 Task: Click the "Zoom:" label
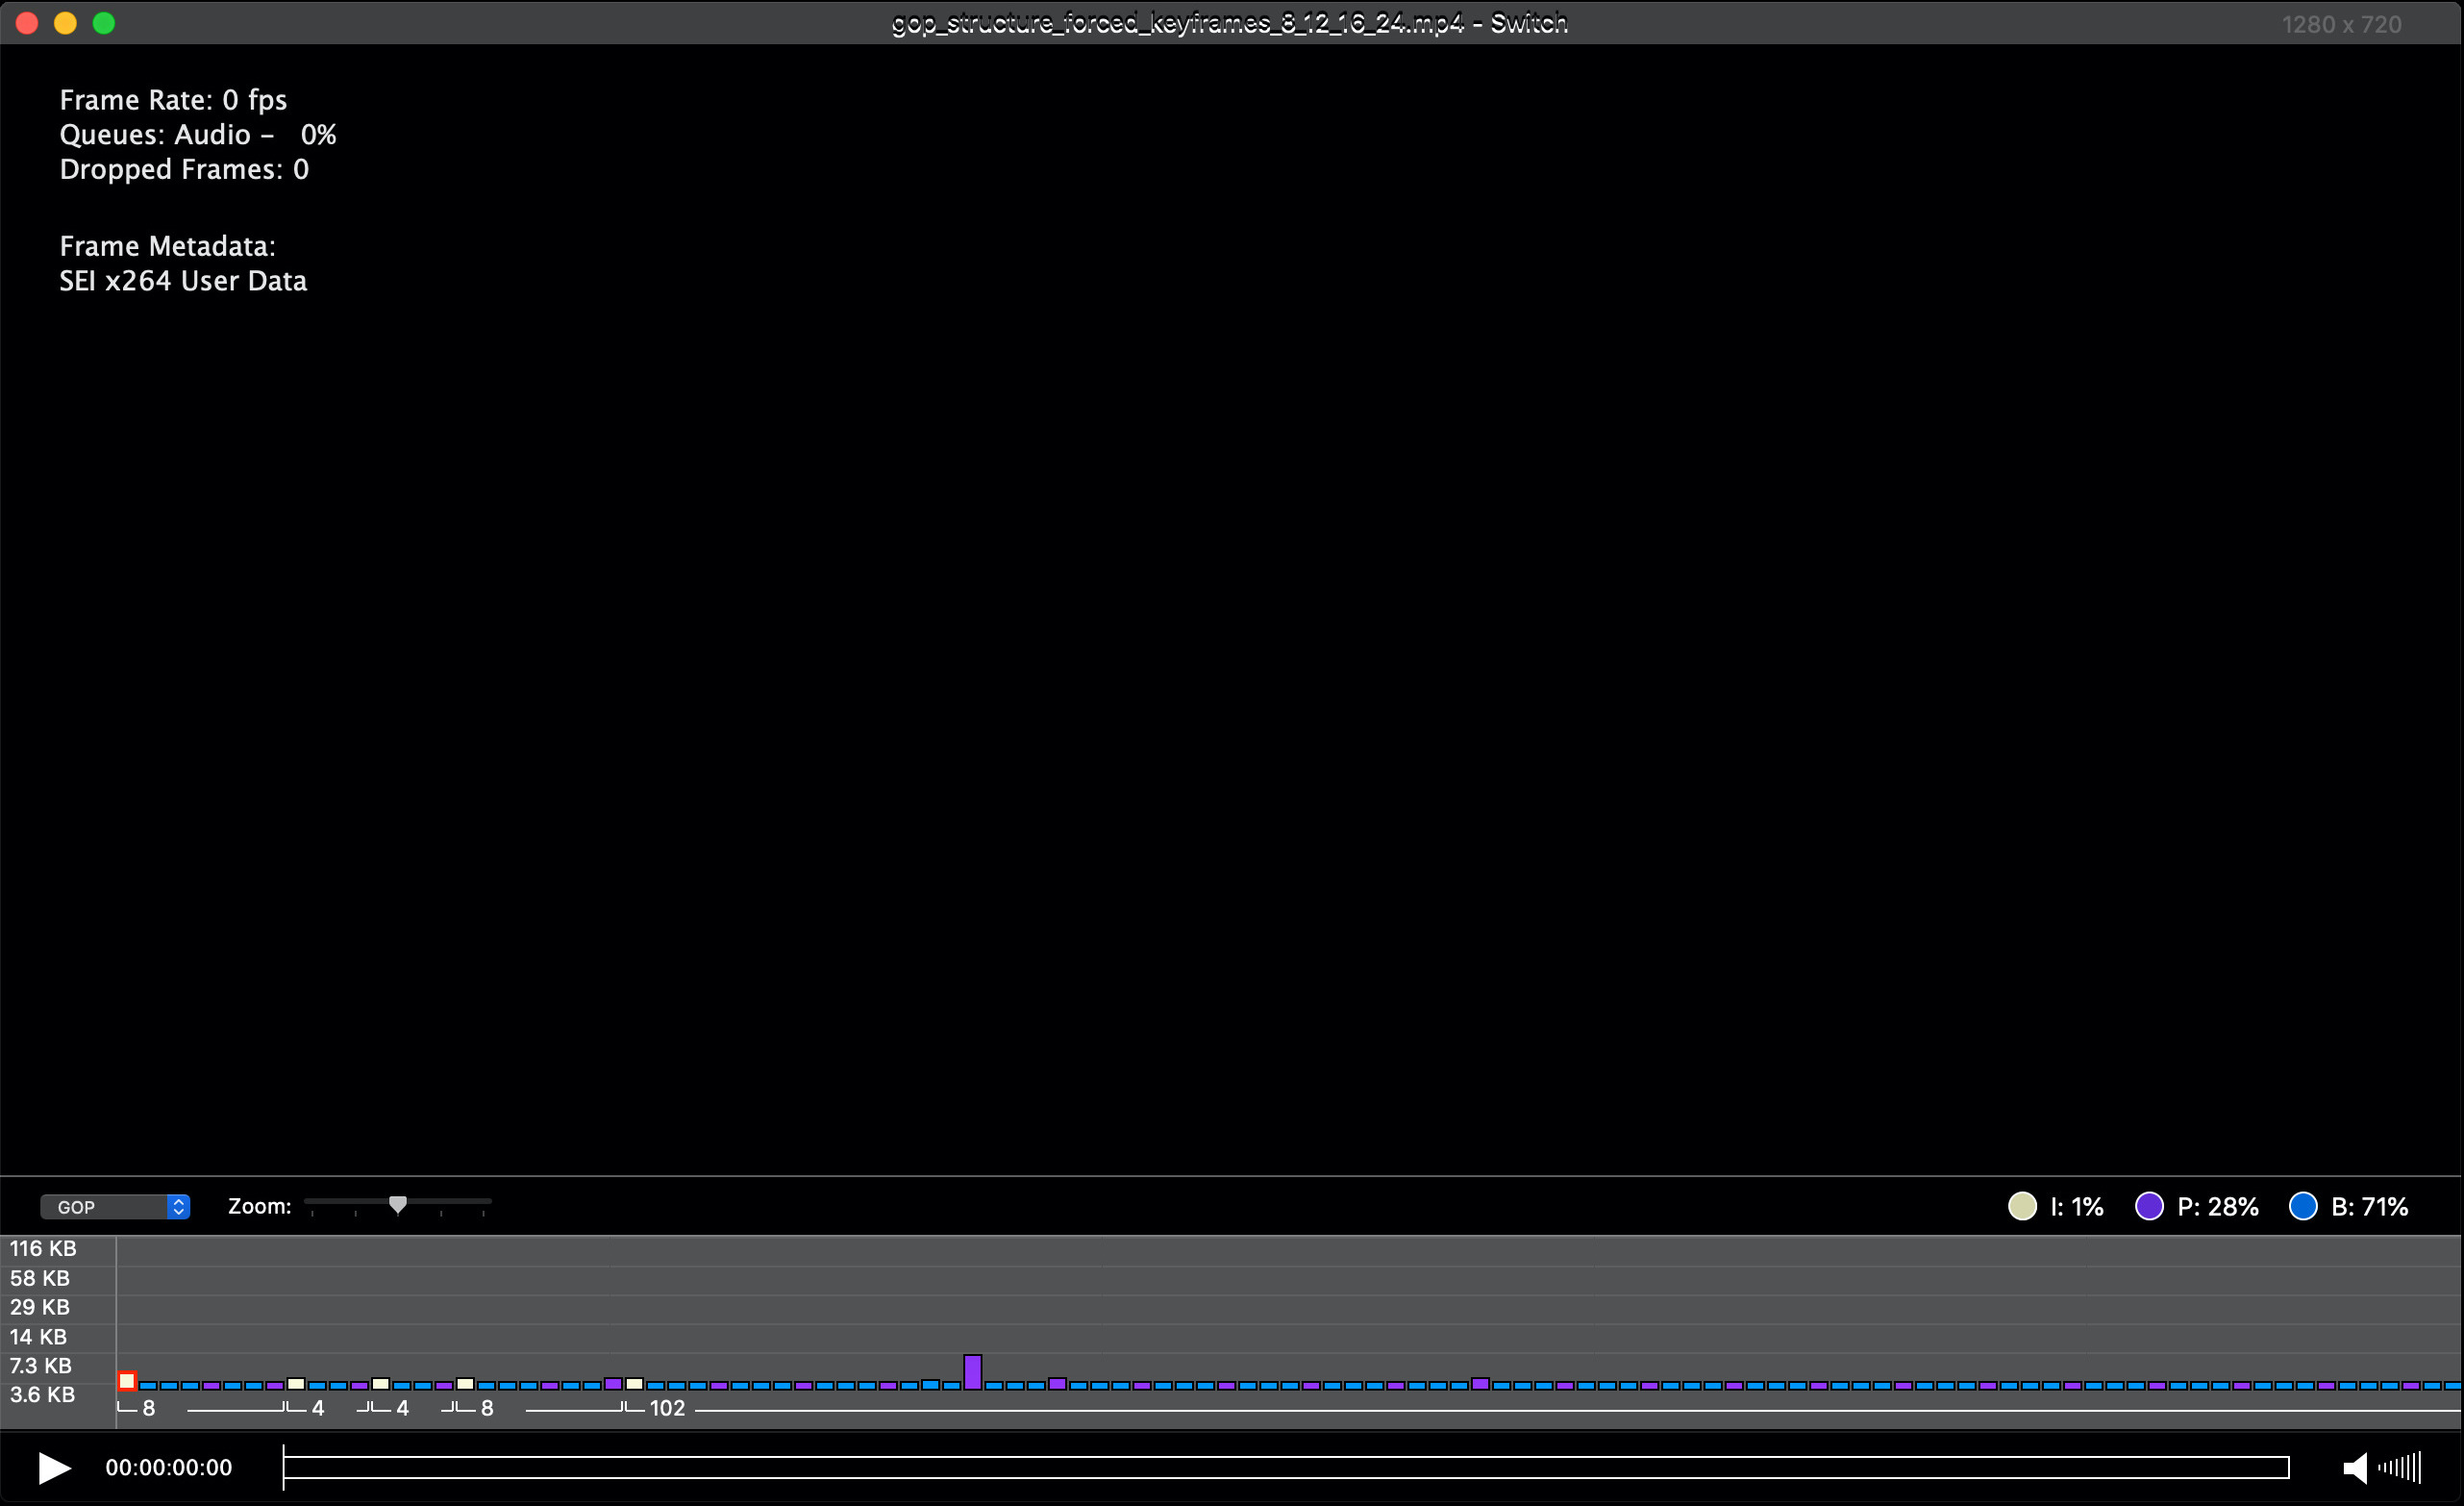(x=260, y=1206)
